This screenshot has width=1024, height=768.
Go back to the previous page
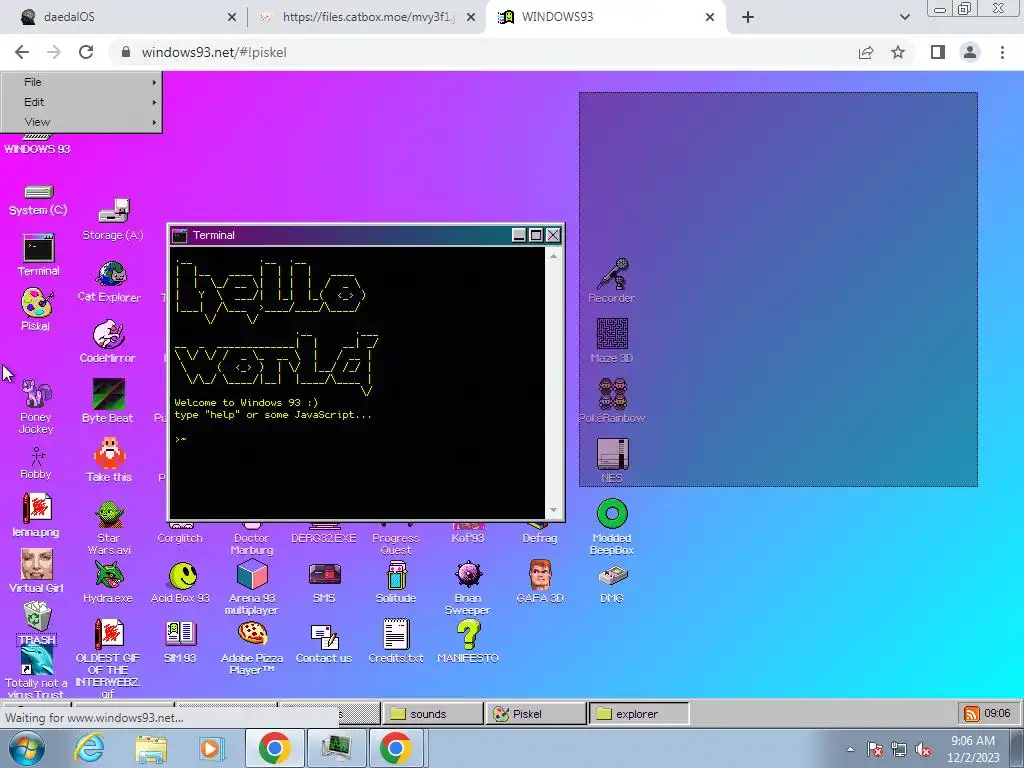(22, 52)
